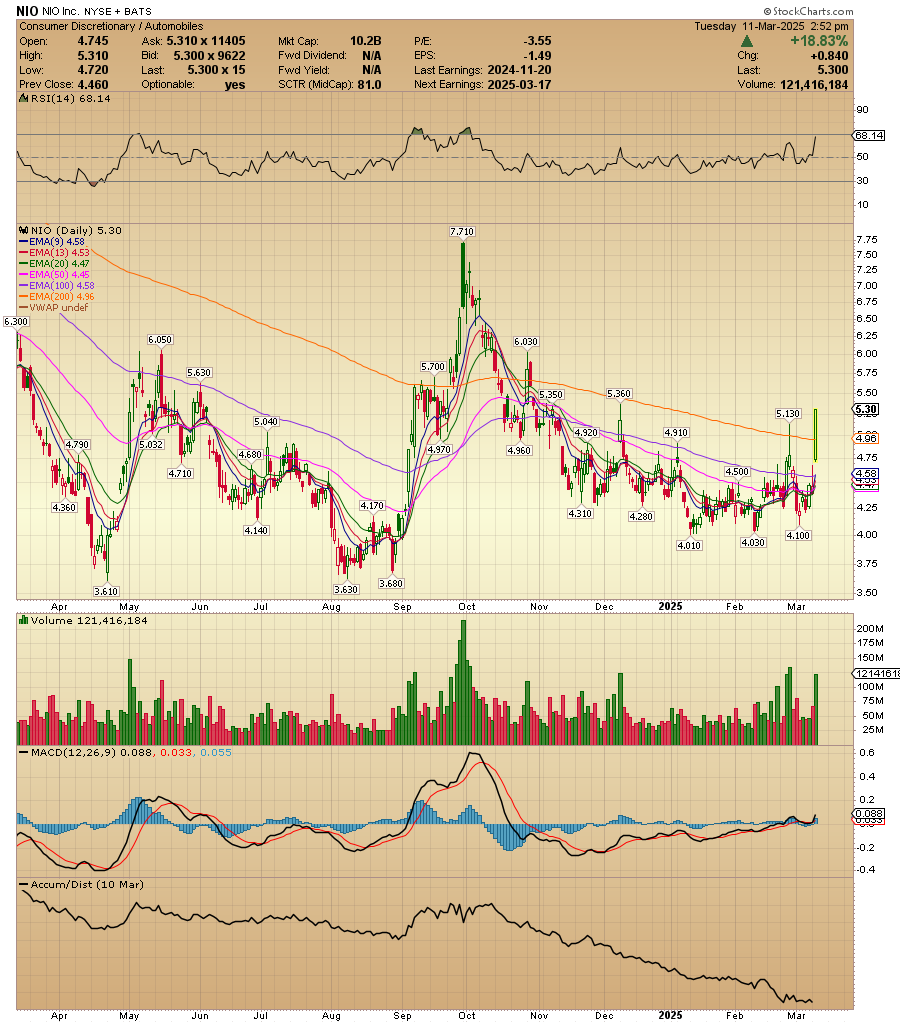The image size is (900, 1023).
Task: Click the 5.360 price label
Action: pos(619,393)
